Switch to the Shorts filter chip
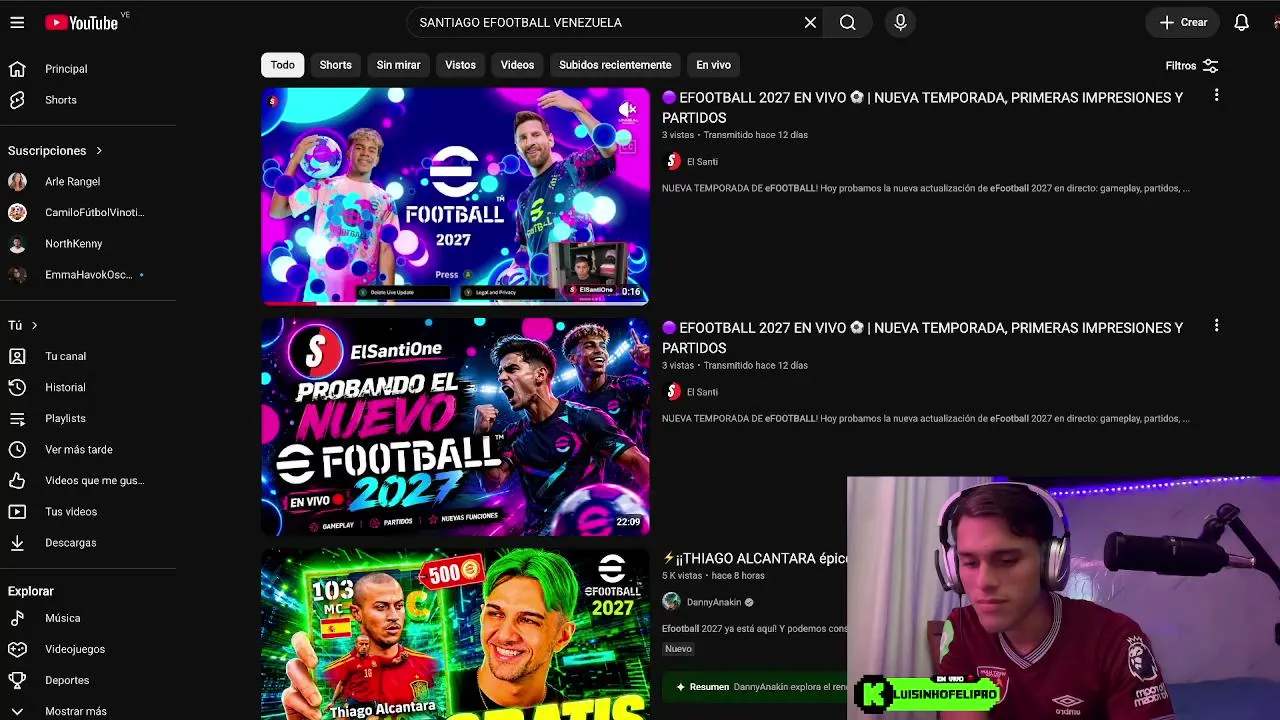1280x720 pixels. 336,65
